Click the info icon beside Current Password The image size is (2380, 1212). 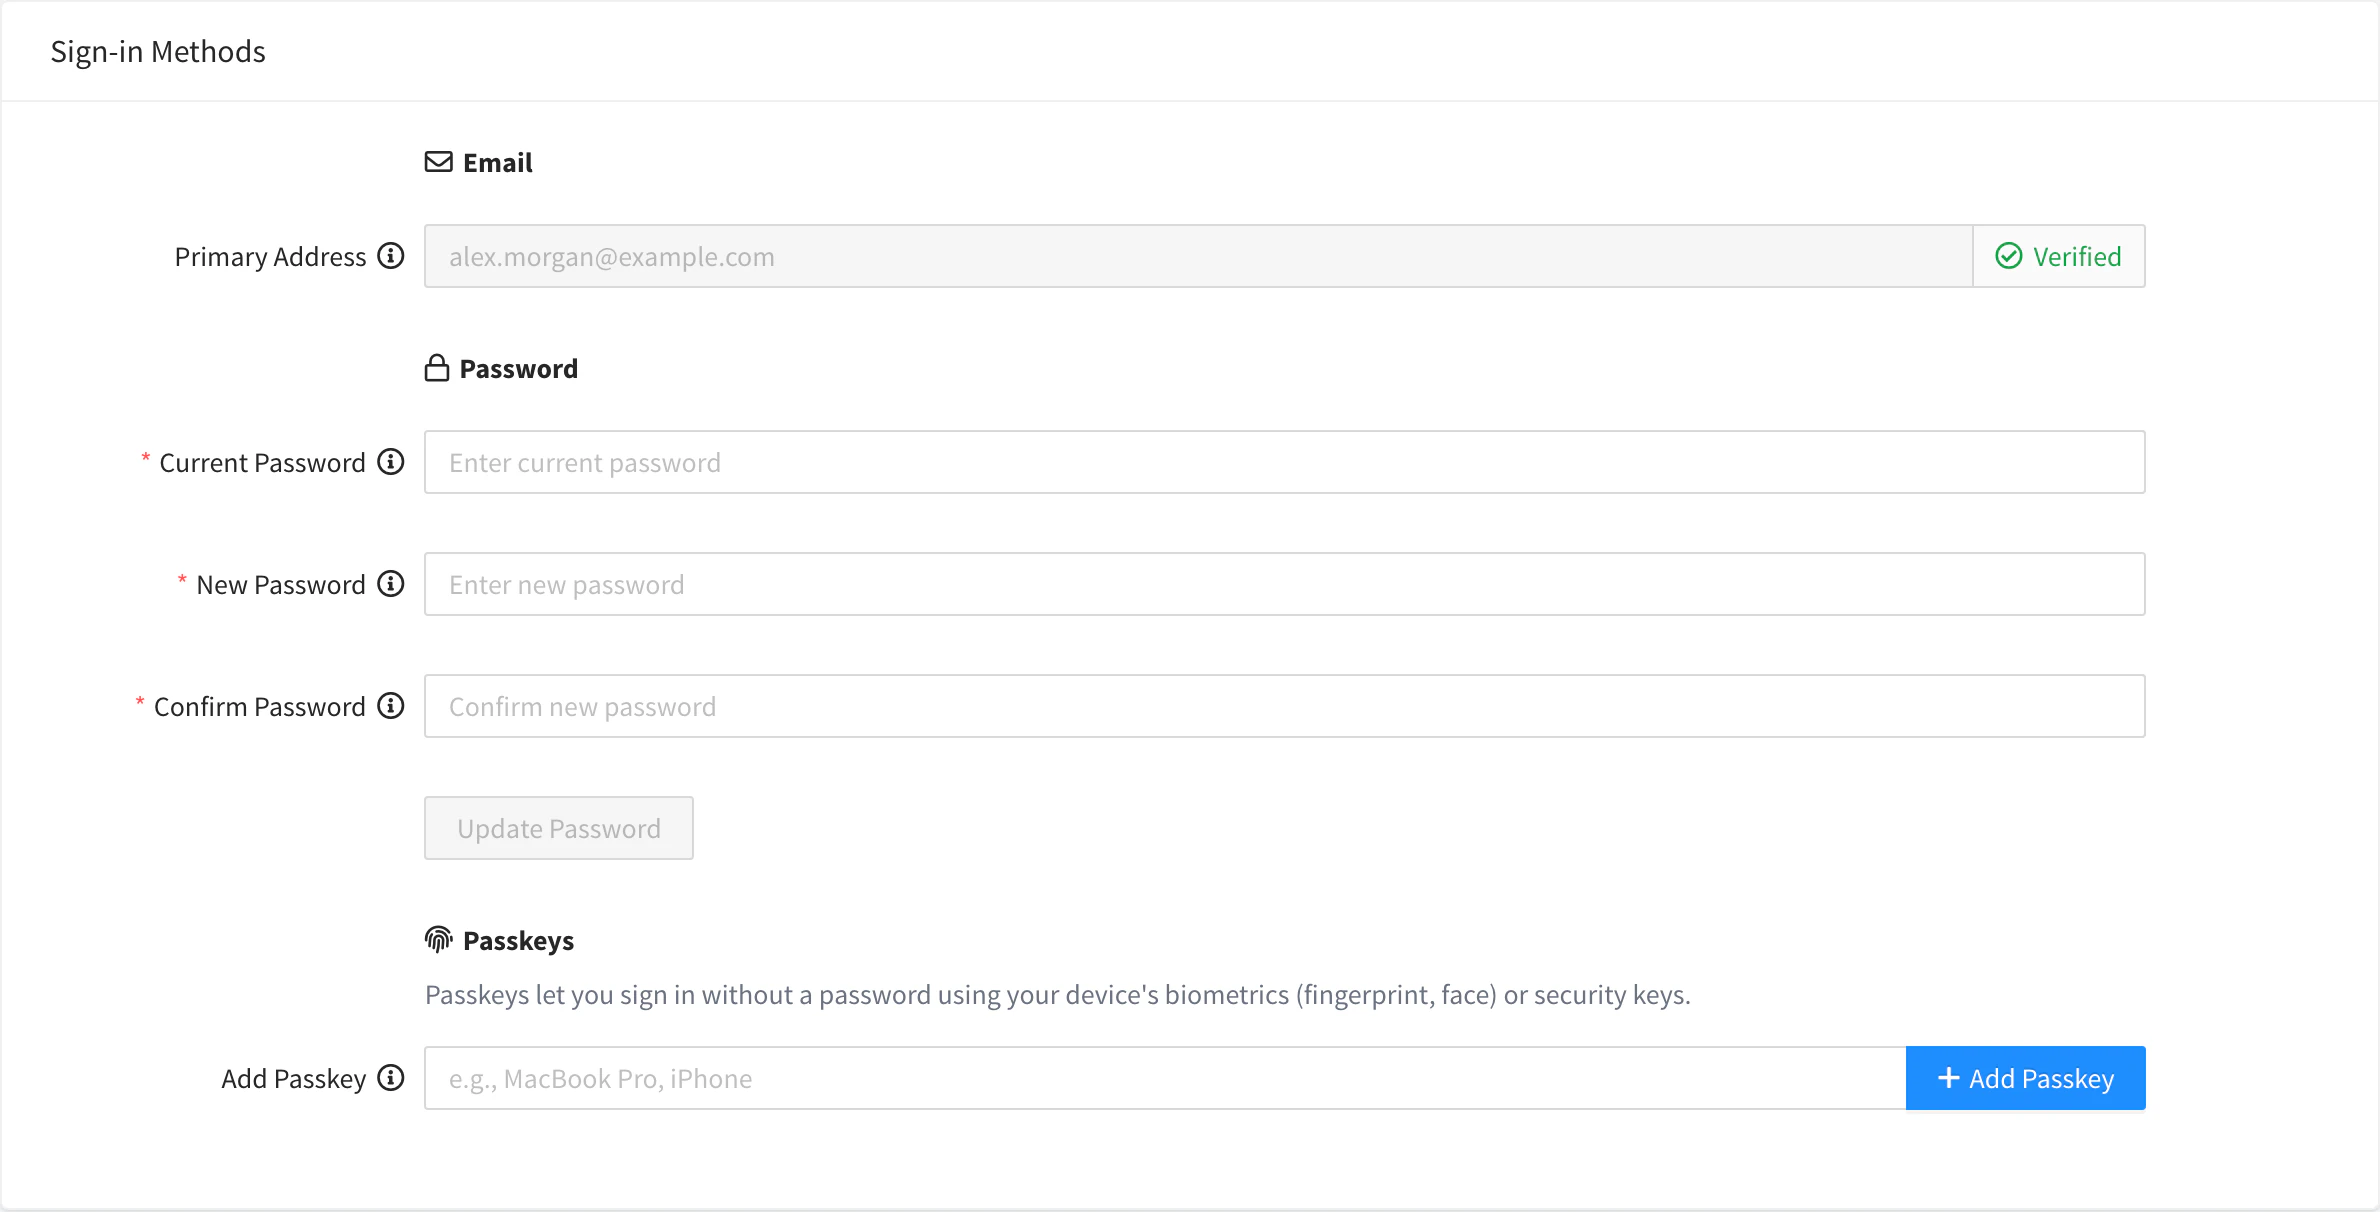pos(391,462)
